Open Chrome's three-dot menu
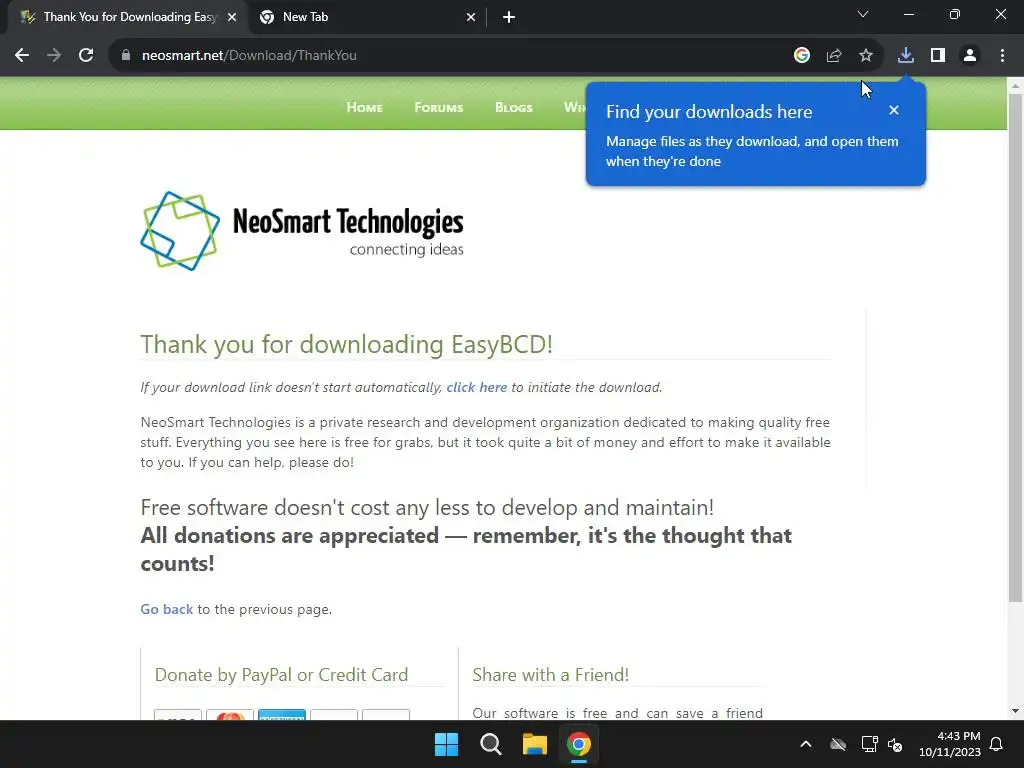The width and height of the screenshot is (1024, 768). 1002,56
